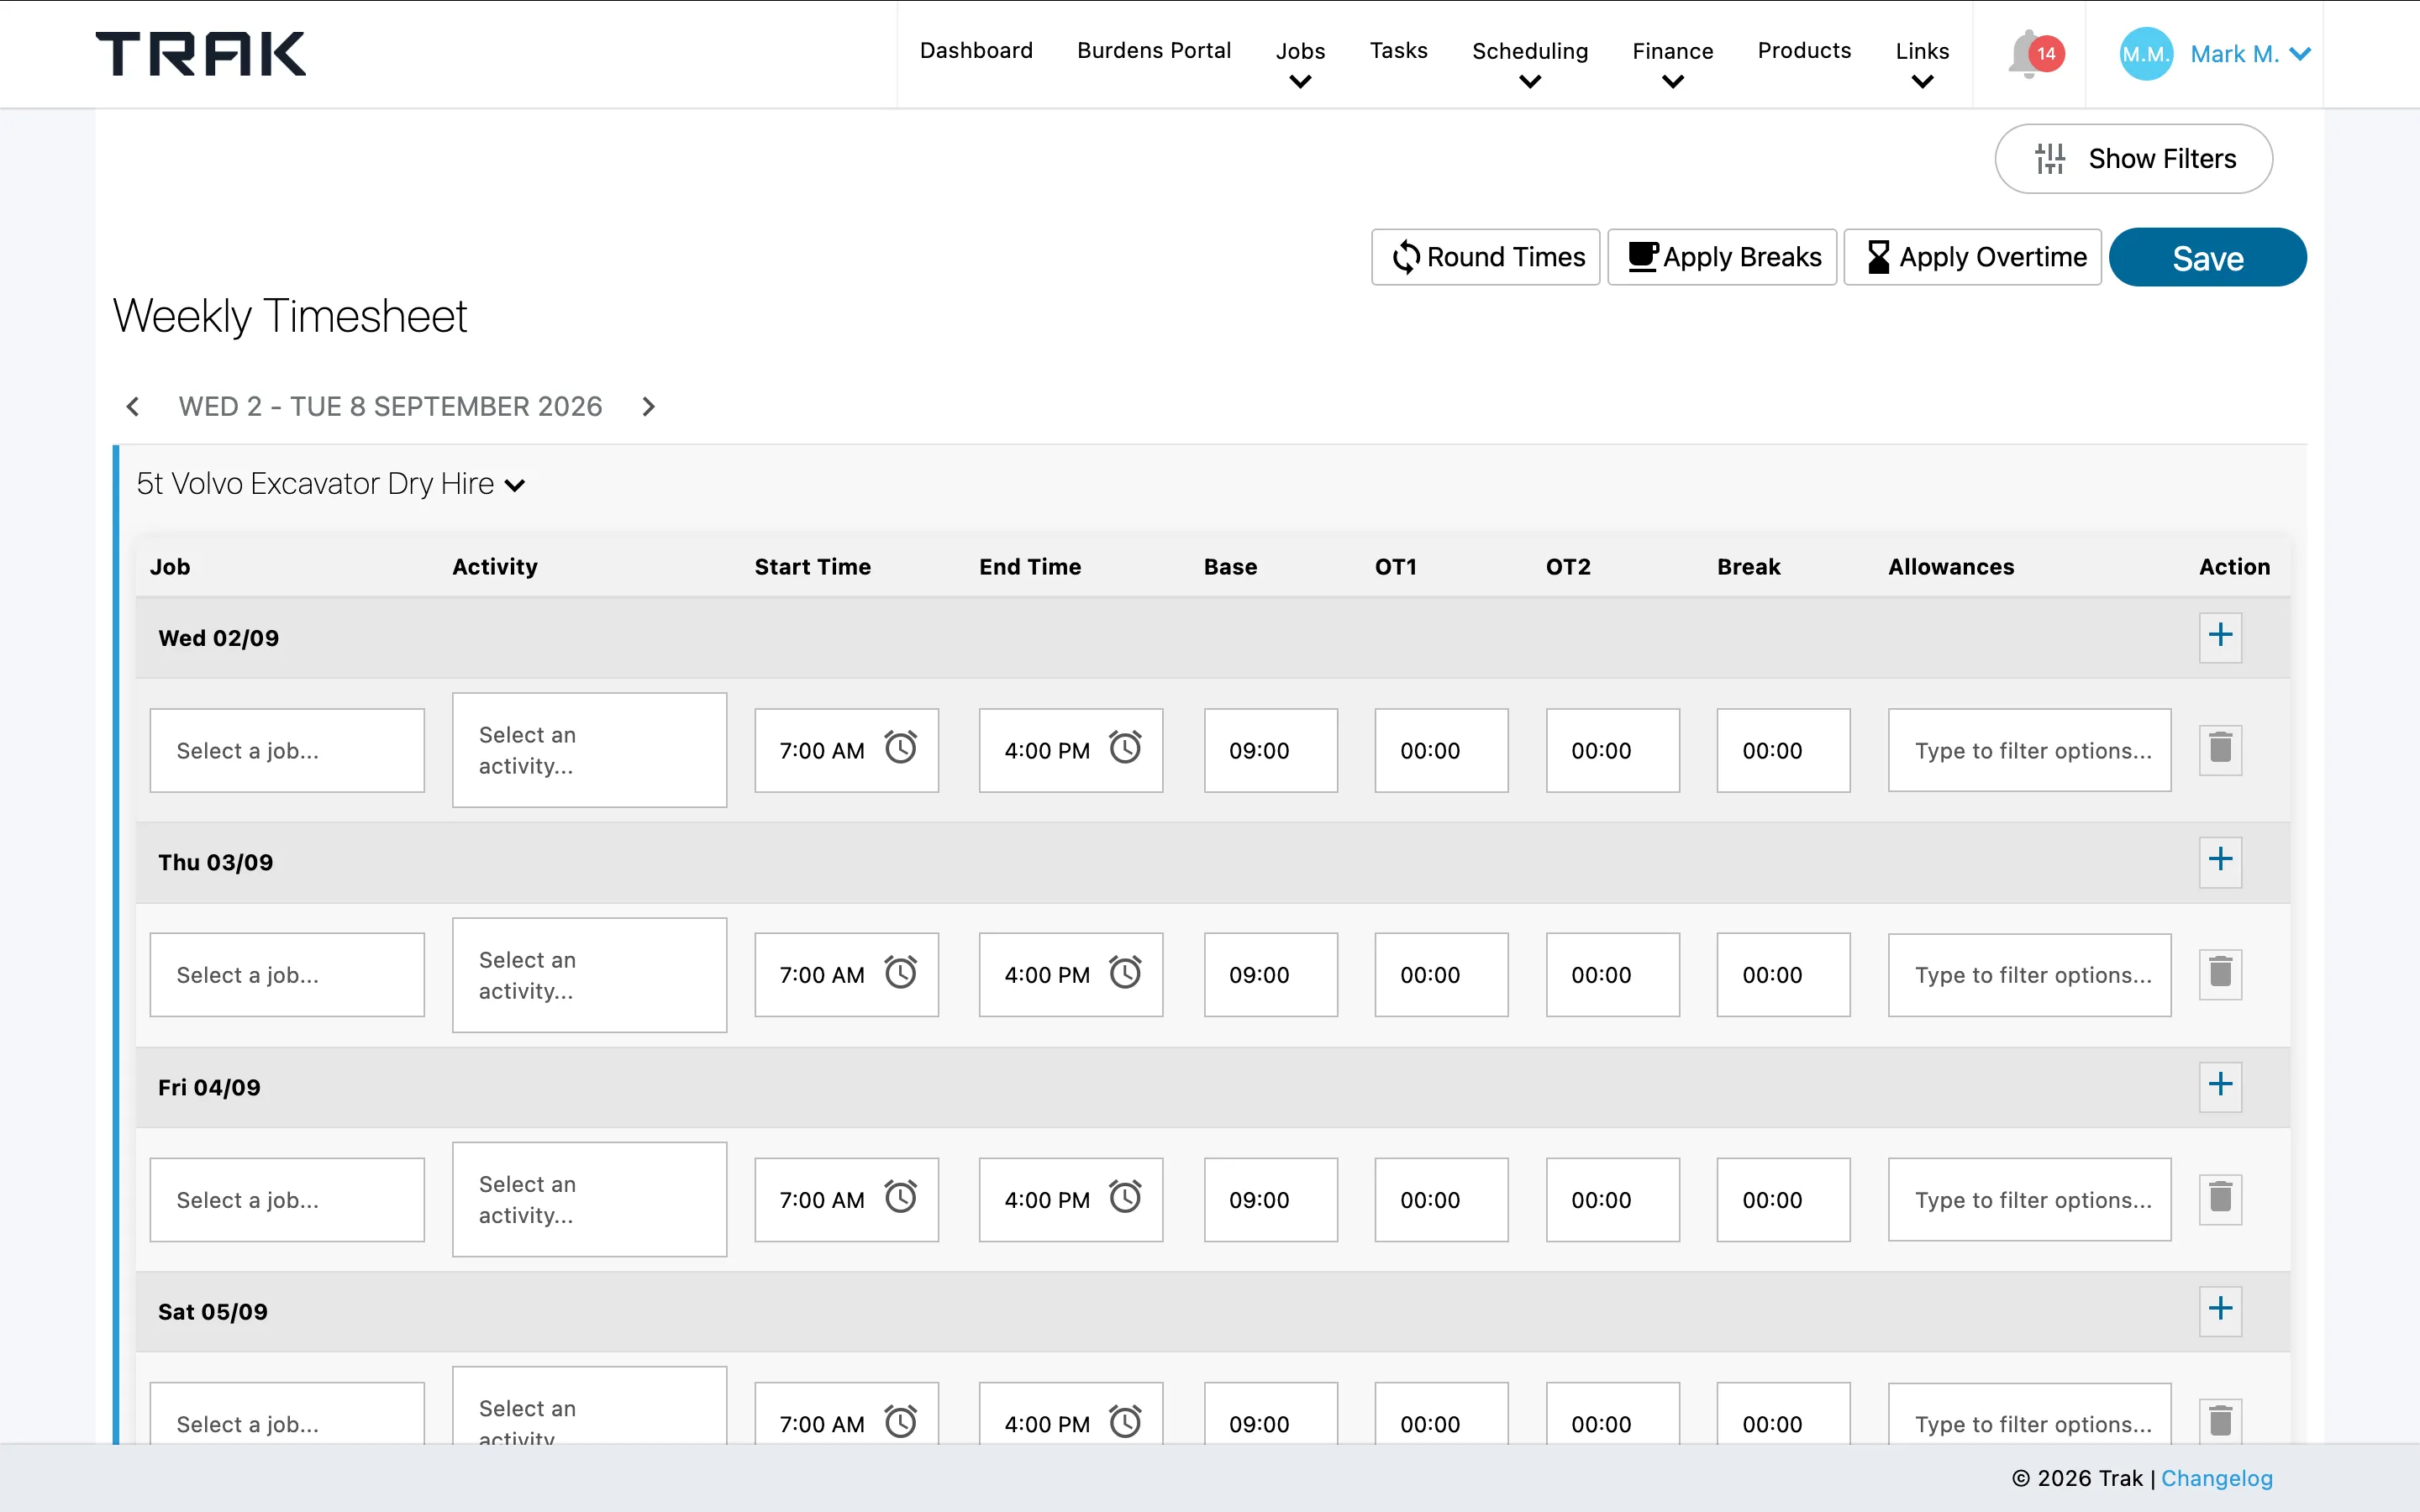Click the Allowances filter field for Wed 02/09
The image size is (2420, 1512).
pos(2029,750)
